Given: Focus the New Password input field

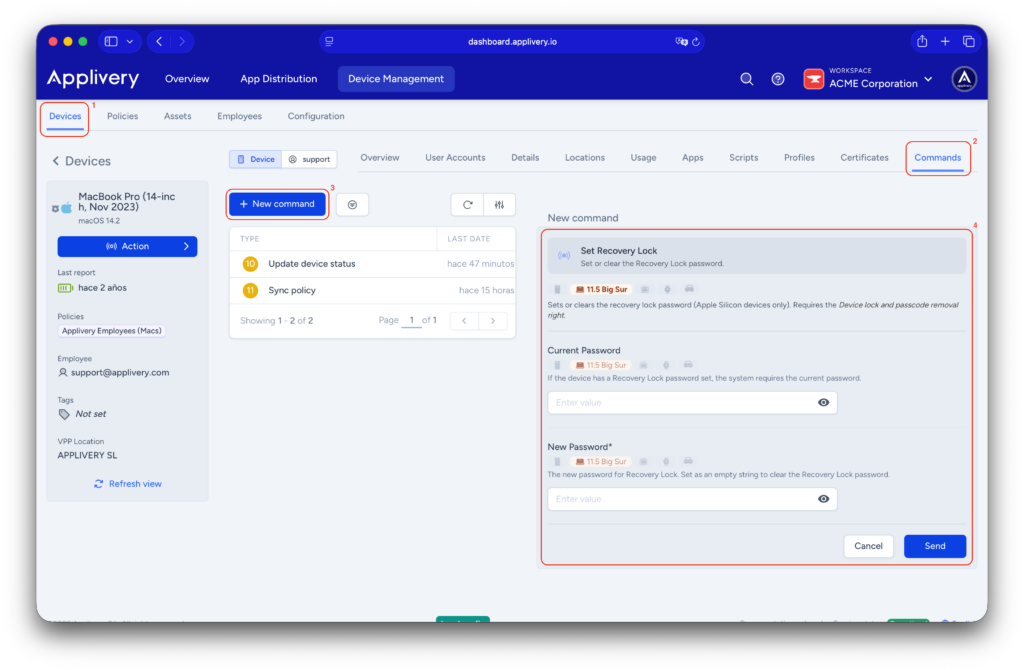Looking at the screenshot, I should click(680, 499).
